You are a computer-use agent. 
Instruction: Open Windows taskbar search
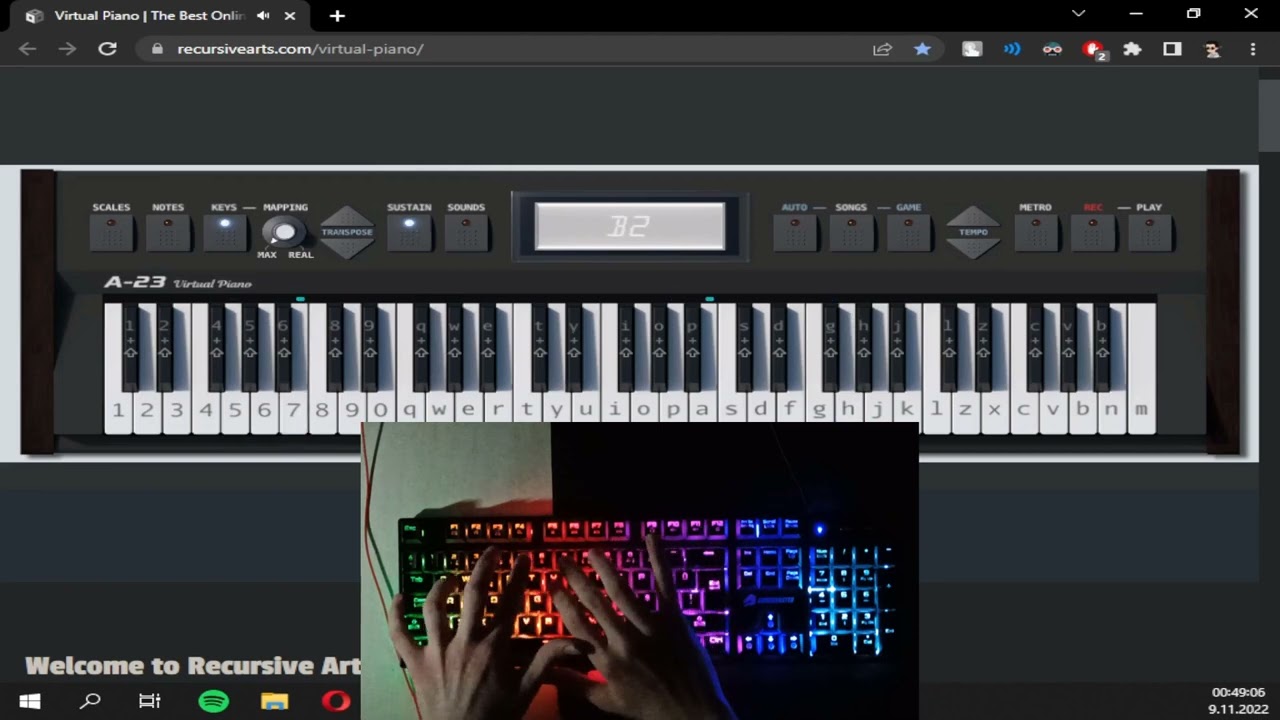(x=90, y=701)
